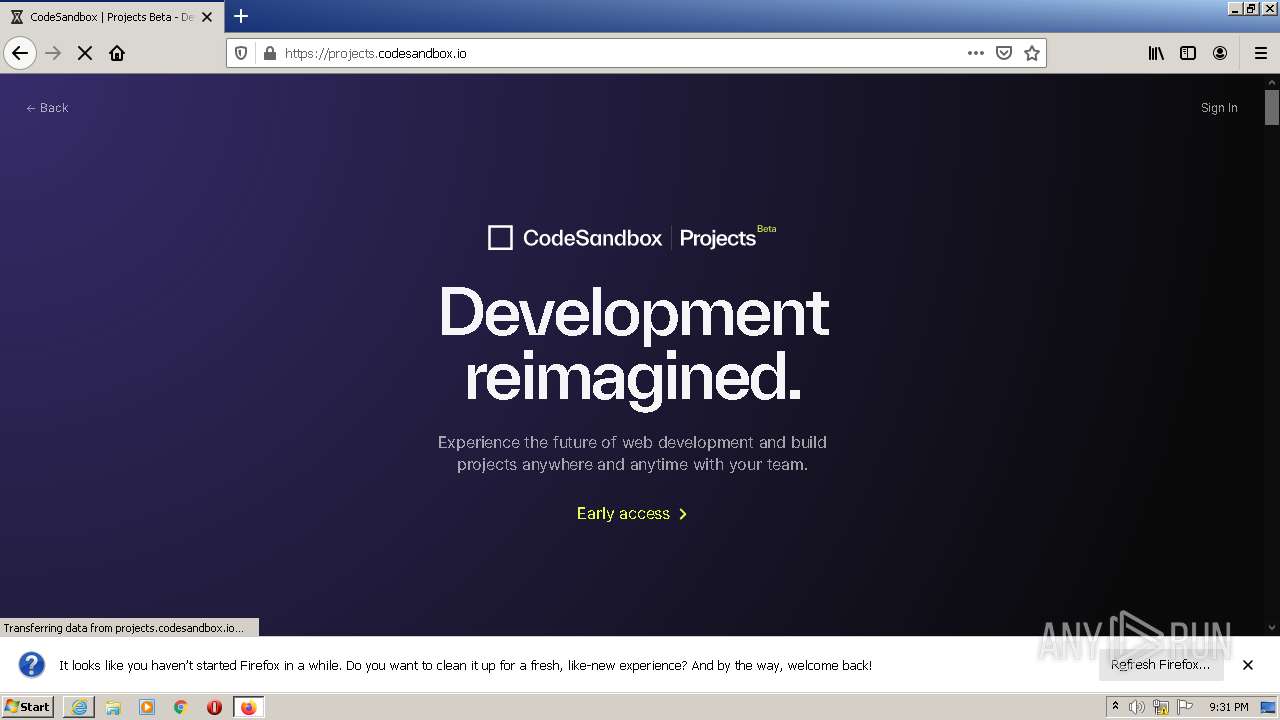Open page actions three-dot menu
Screen dimensions: 1280x720
976,53
